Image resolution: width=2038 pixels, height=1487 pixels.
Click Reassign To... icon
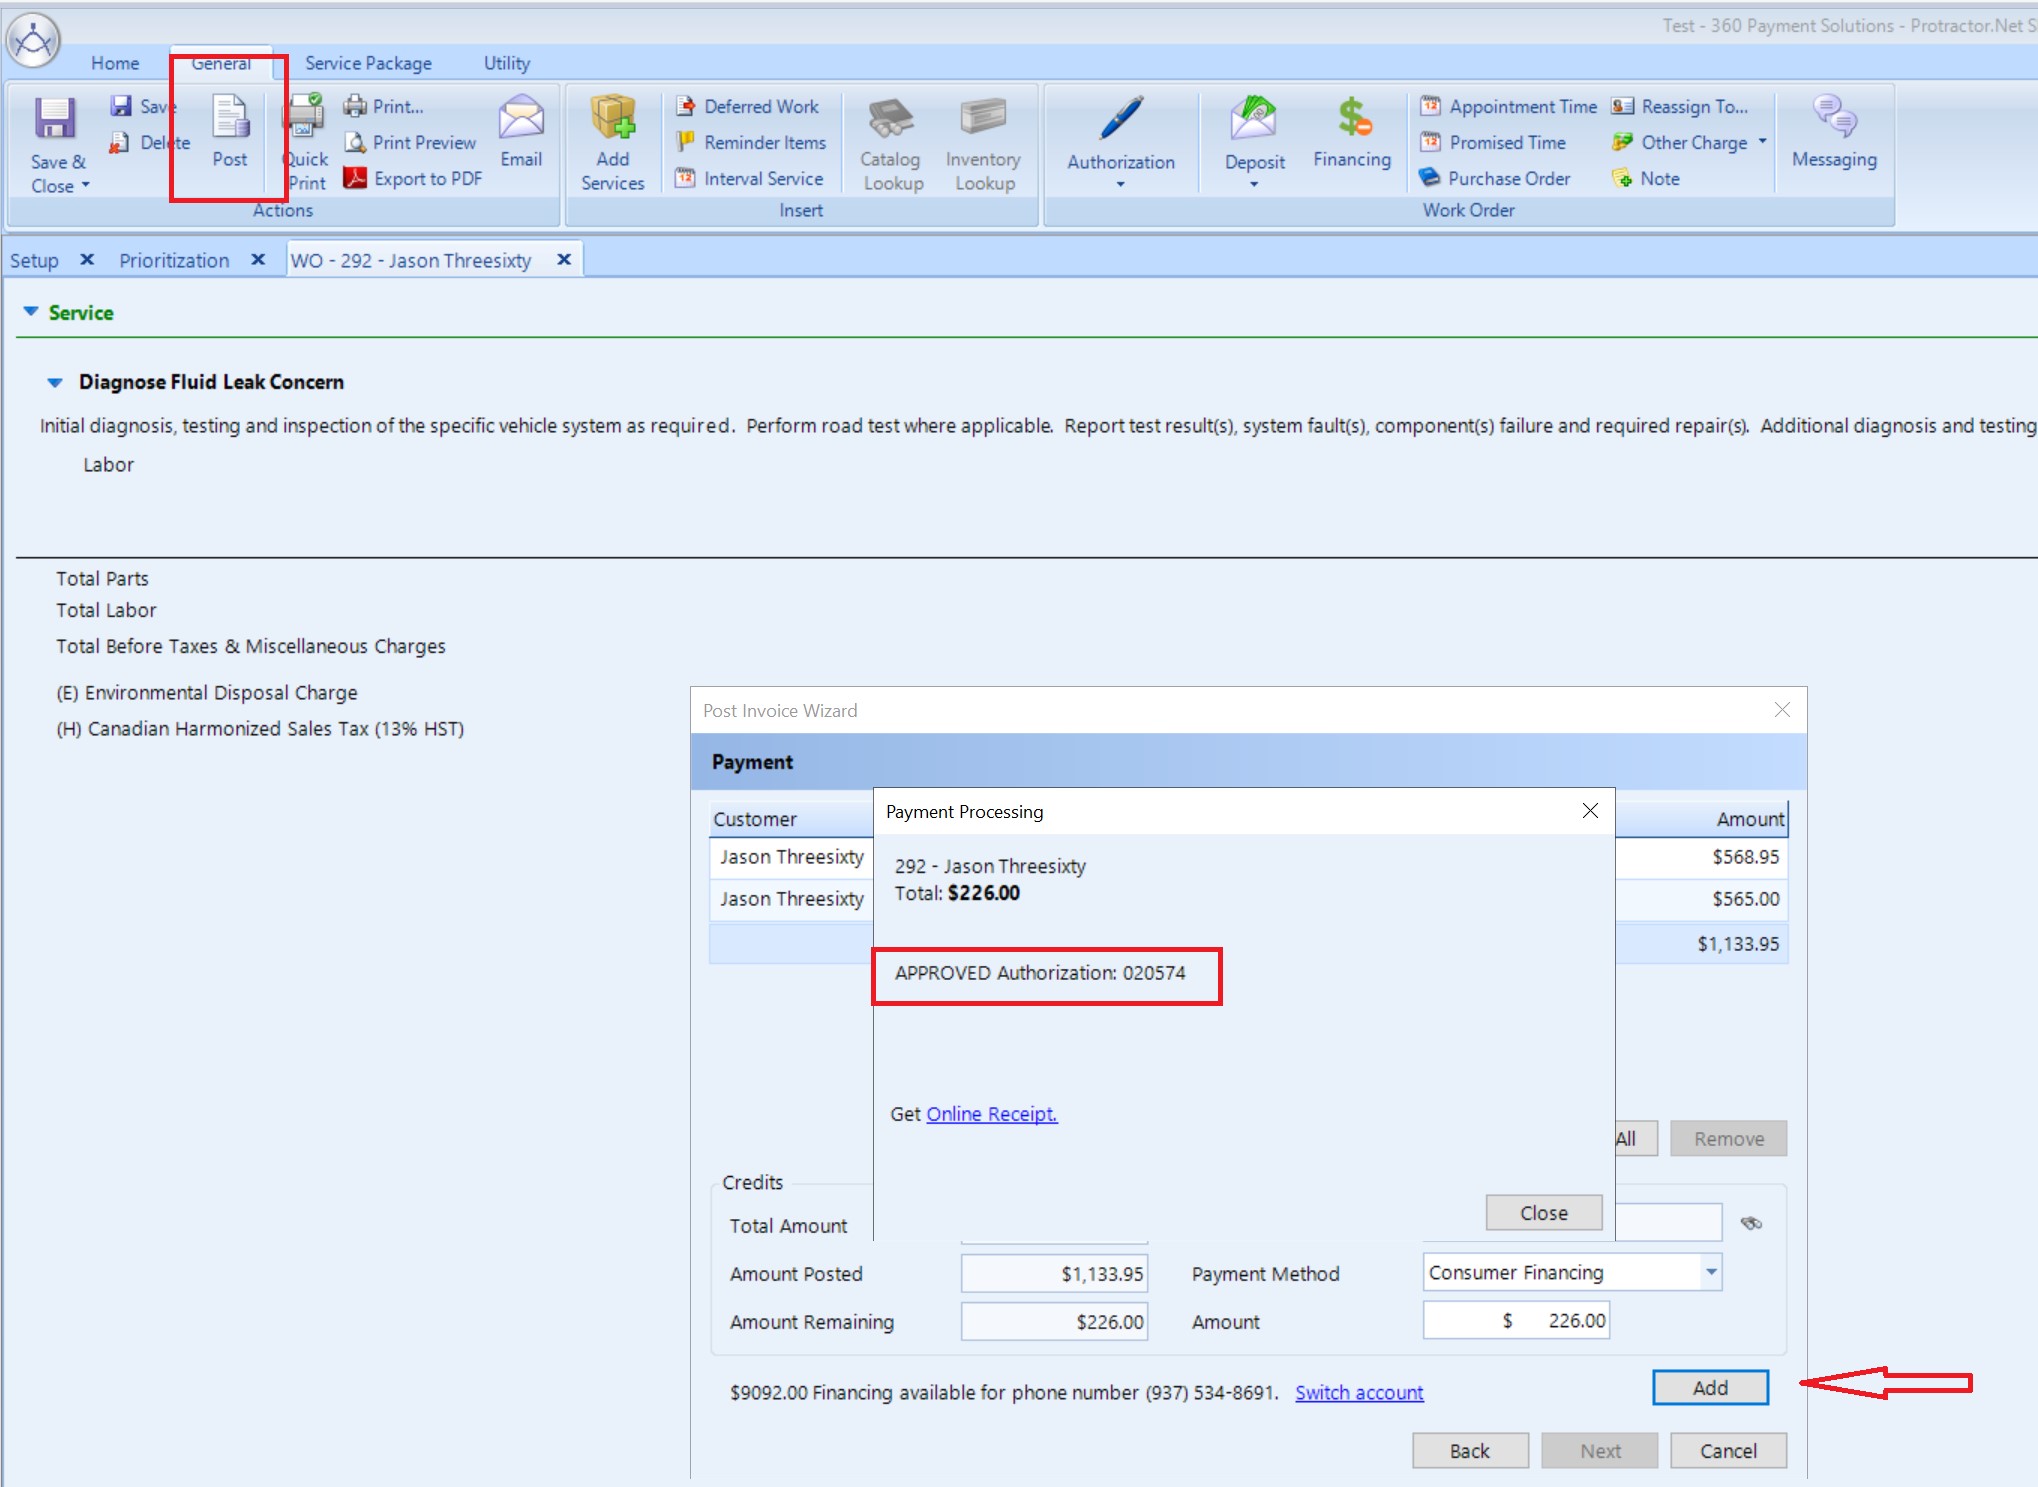pyautogui.click(x=1623, y=106)
